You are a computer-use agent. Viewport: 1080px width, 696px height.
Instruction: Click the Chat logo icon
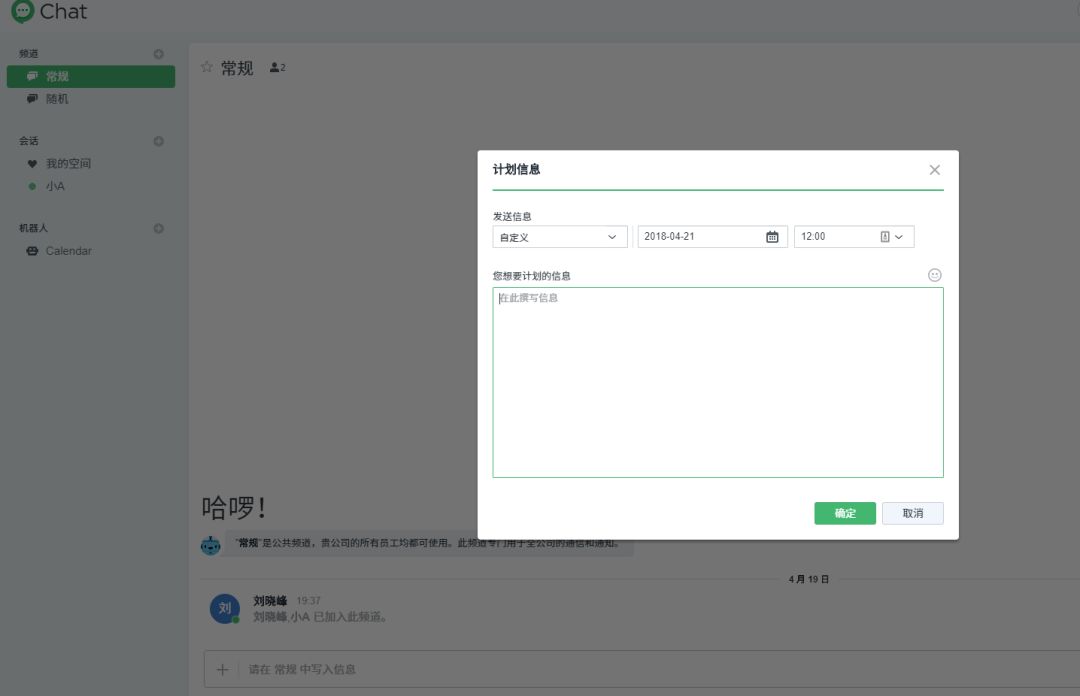[23, 11]
